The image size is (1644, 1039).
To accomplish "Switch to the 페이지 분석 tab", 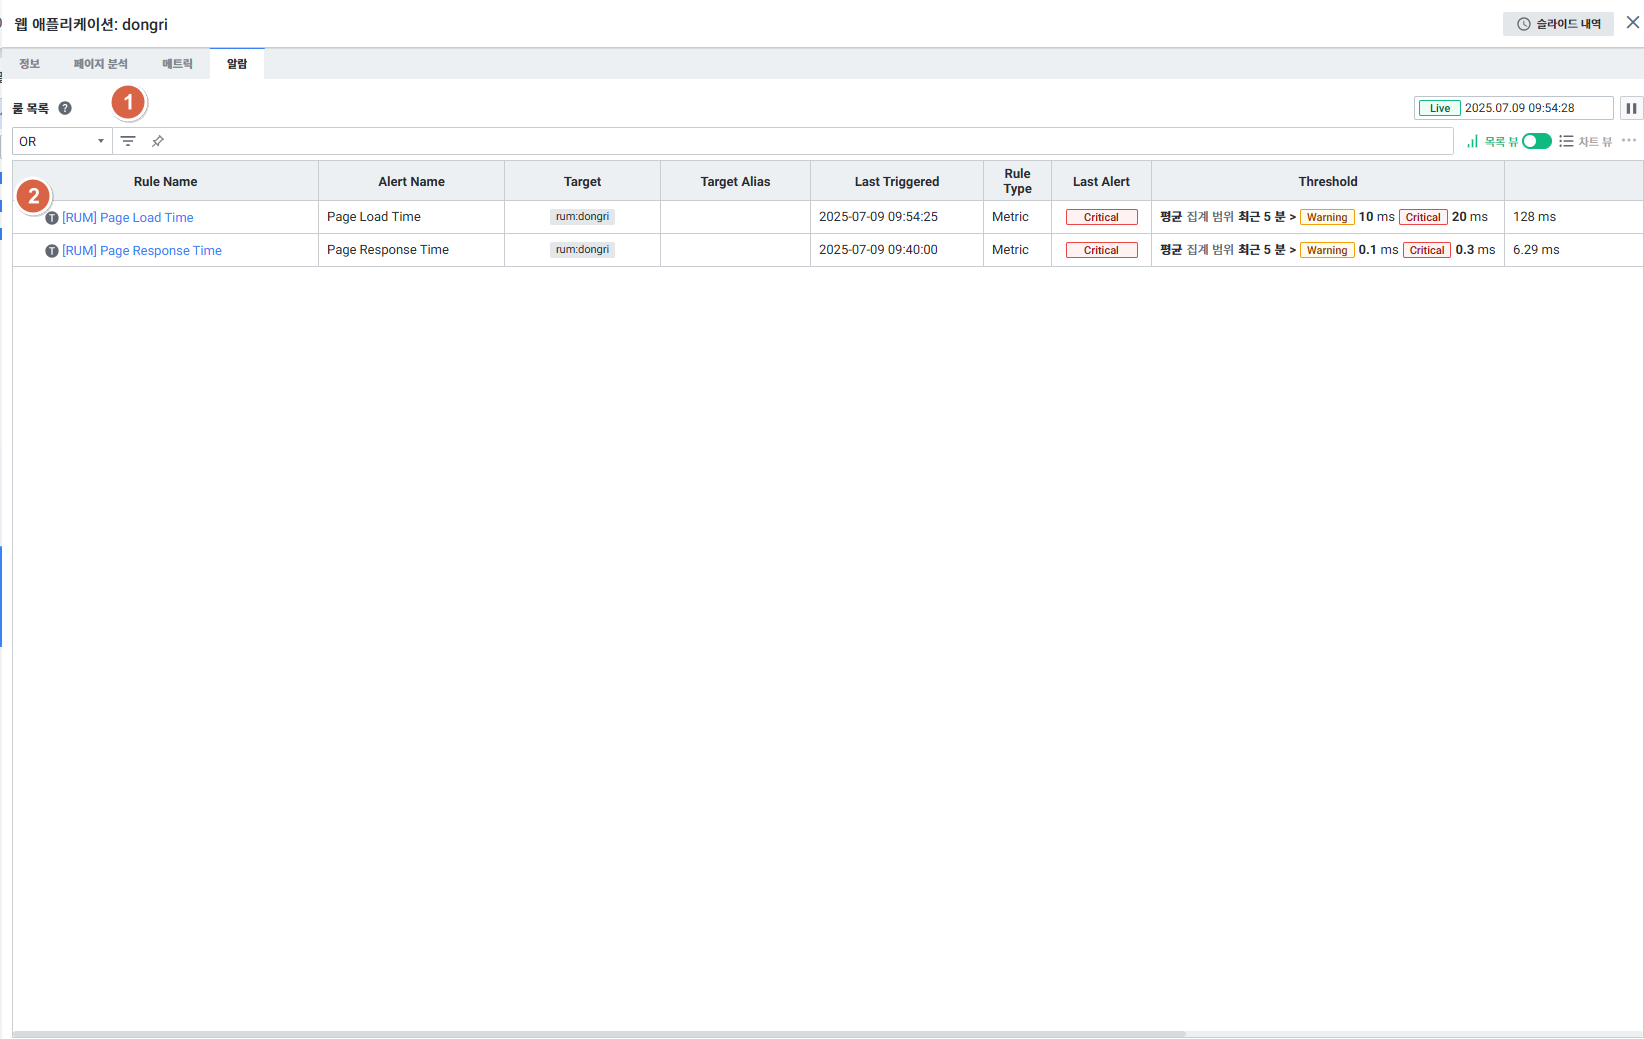I will click(101, 64).
